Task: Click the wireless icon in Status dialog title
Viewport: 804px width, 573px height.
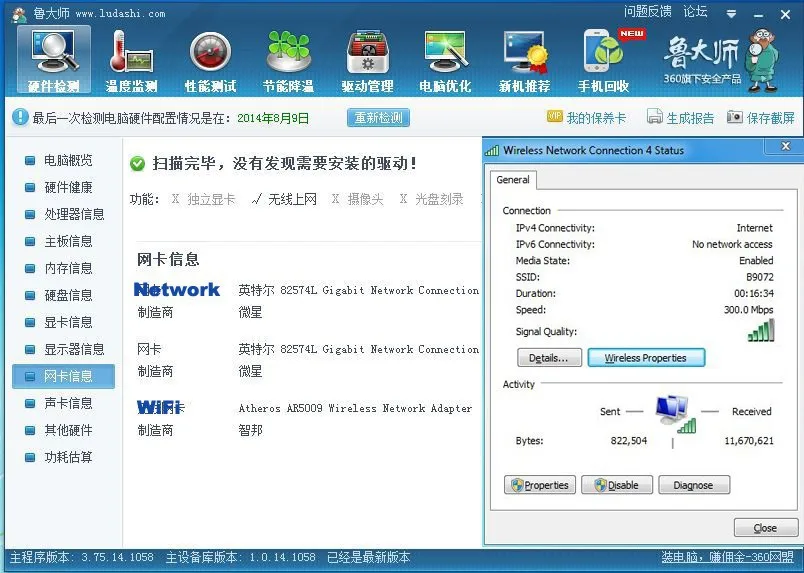Action: (x=492, y=150)
